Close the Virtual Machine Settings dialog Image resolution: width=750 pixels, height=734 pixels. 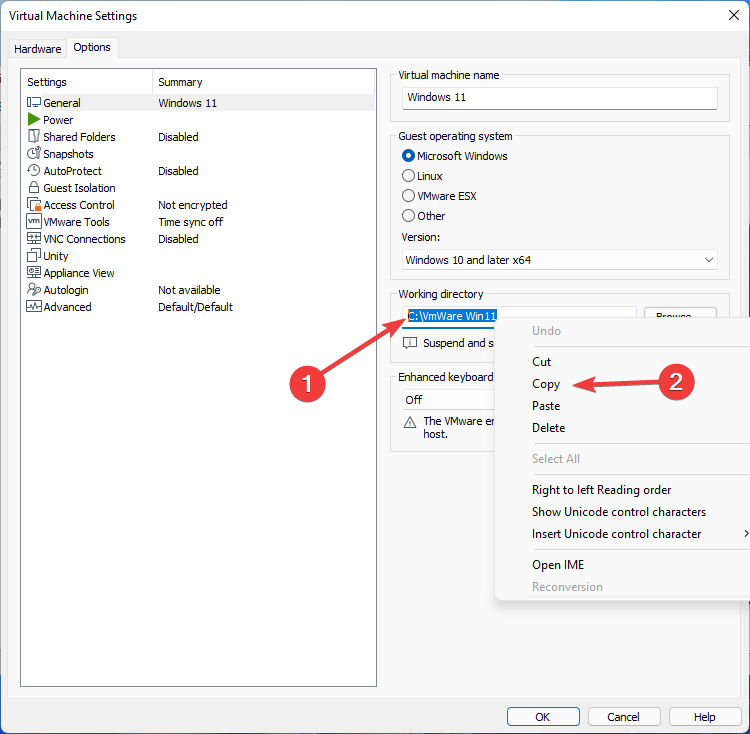coord(734,15)
